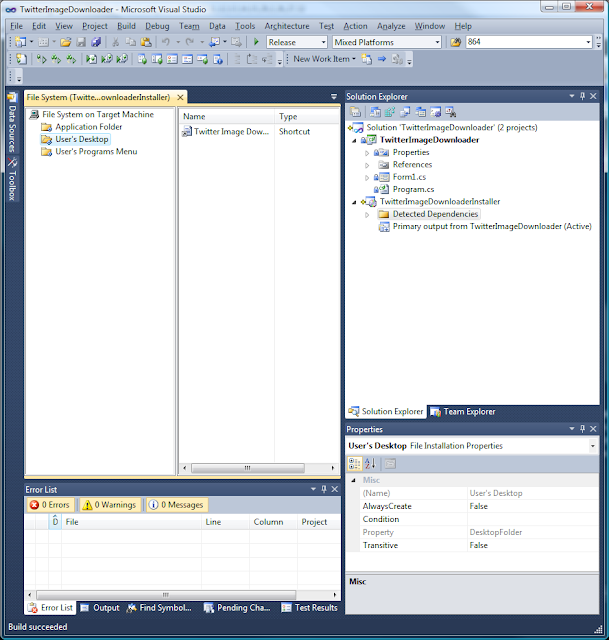Collapse the TwitterImageDownloader project node
Viewport: 609px width, 640px height.
[x=354, y=140]
